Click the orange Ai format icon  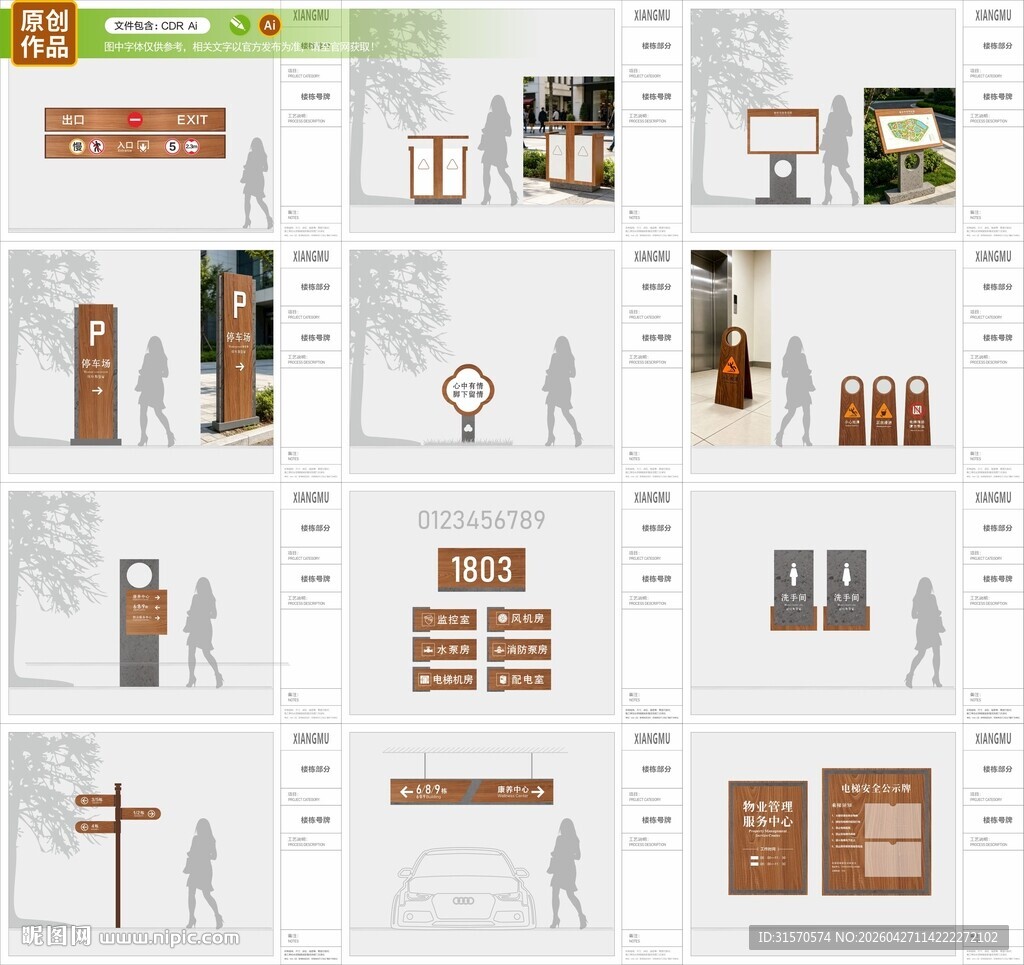269,25
